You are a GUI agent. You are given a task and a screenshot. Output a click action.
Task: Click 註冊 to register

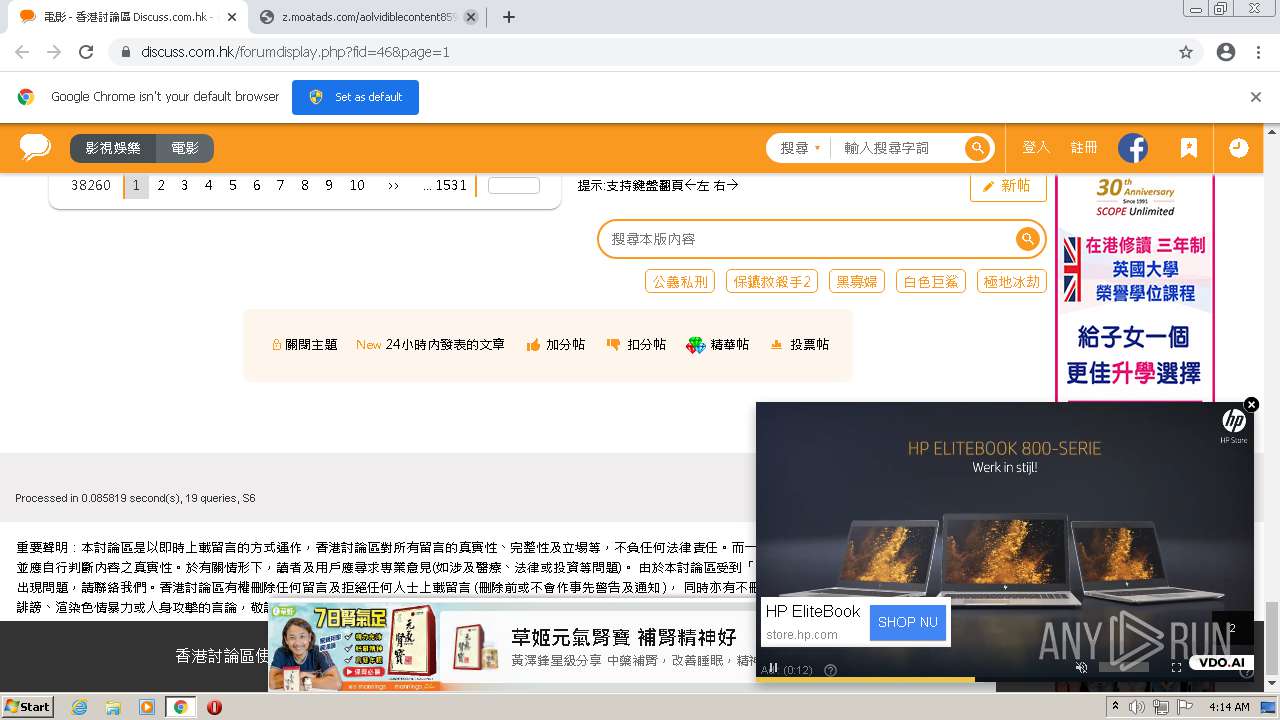(x=1084, y=147)
